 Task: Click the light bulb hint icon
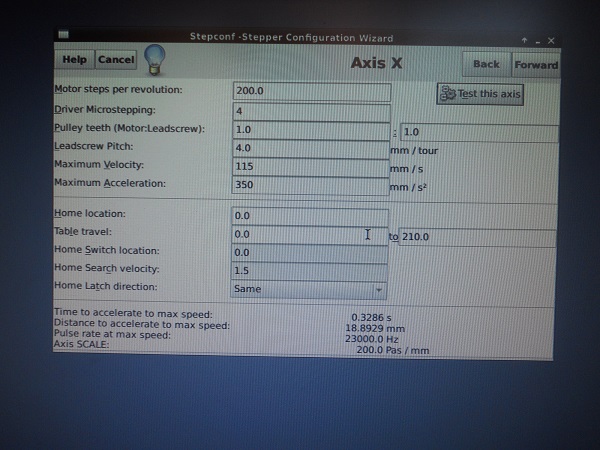(x=155, y=59)
